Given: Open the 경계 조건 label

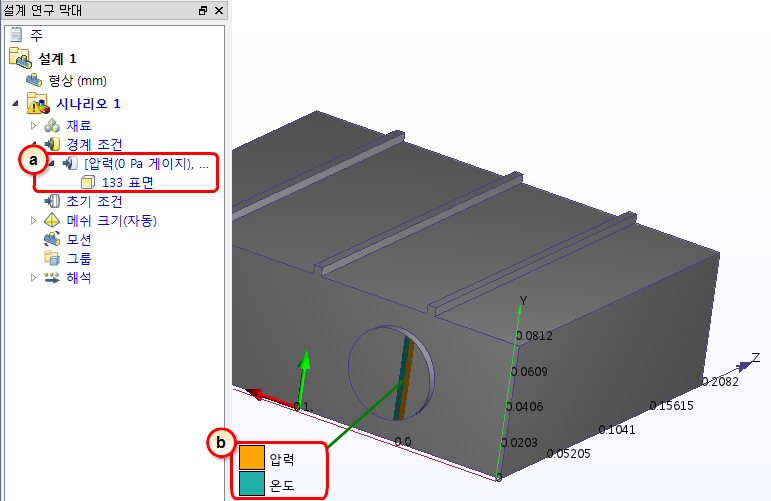Looking at the screenshot, I should coord(94,144).
